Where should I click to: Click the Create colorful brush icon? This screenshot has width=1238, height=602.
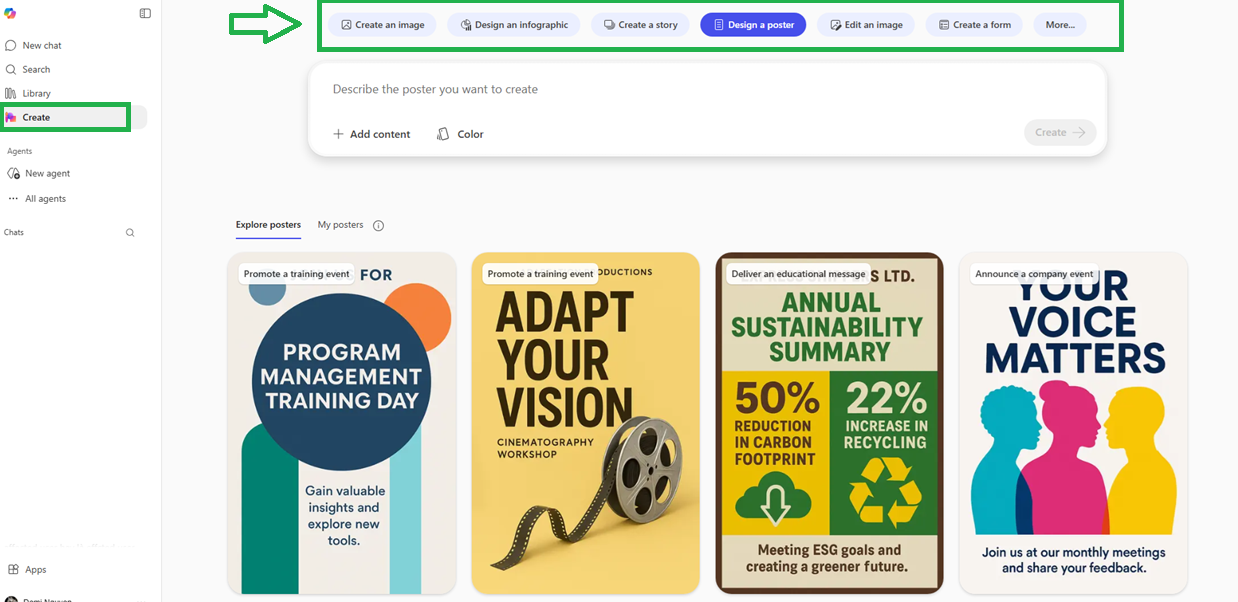click(11, 117)
